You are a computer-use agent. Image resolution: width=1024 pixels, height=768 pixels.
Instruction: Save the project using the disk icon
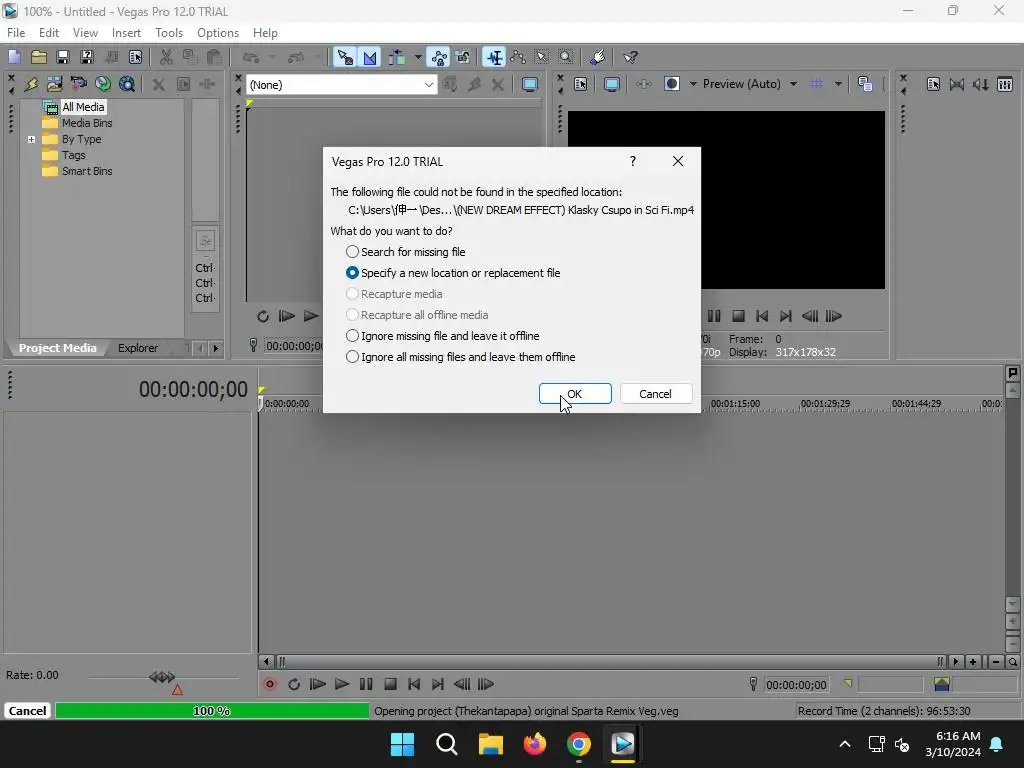coord(63,57)
